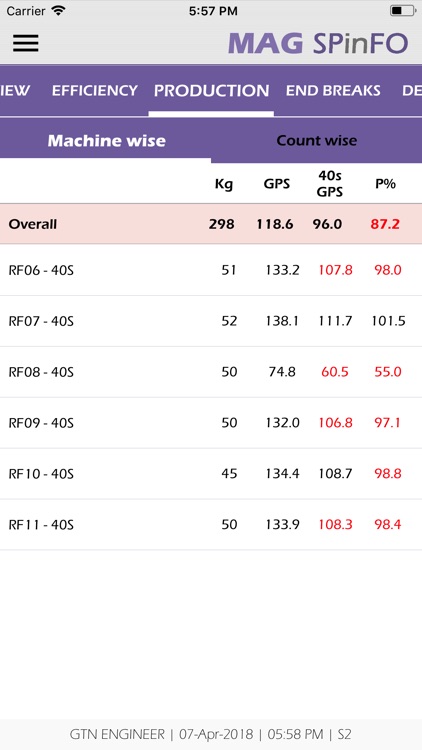
Task: Tap the GTN ENGINEER footer status bar
Action: pos(211,734)
